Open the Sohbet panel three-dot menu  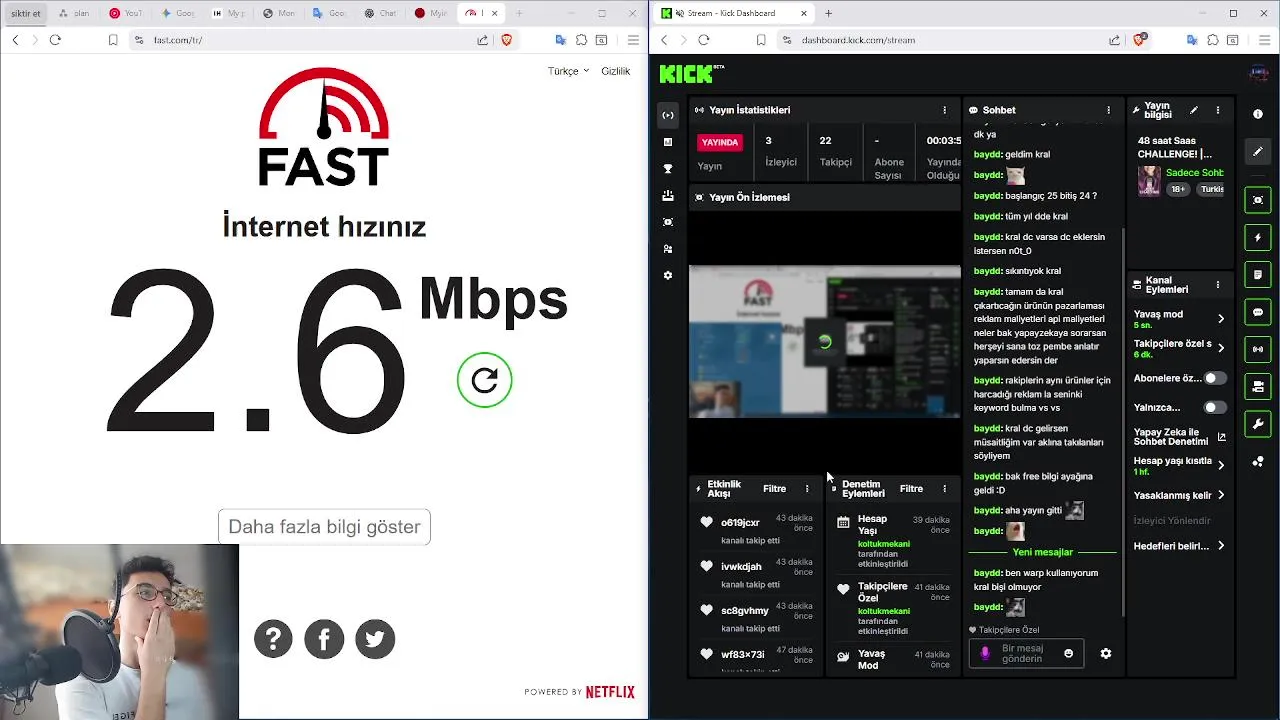point(1108,110)
